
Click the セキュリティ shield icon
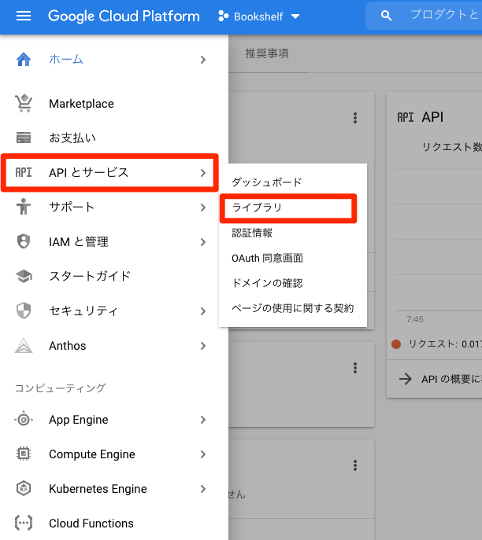point(23,311)
